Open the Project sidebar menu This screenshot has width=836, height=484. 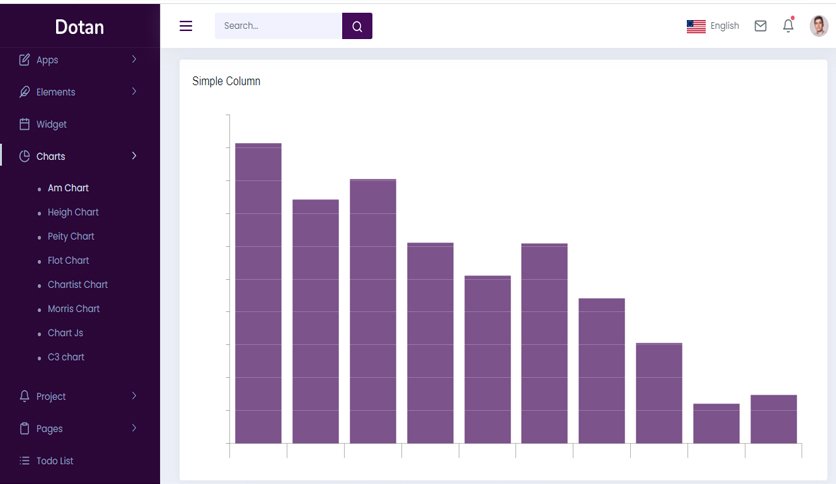(80, 396)
